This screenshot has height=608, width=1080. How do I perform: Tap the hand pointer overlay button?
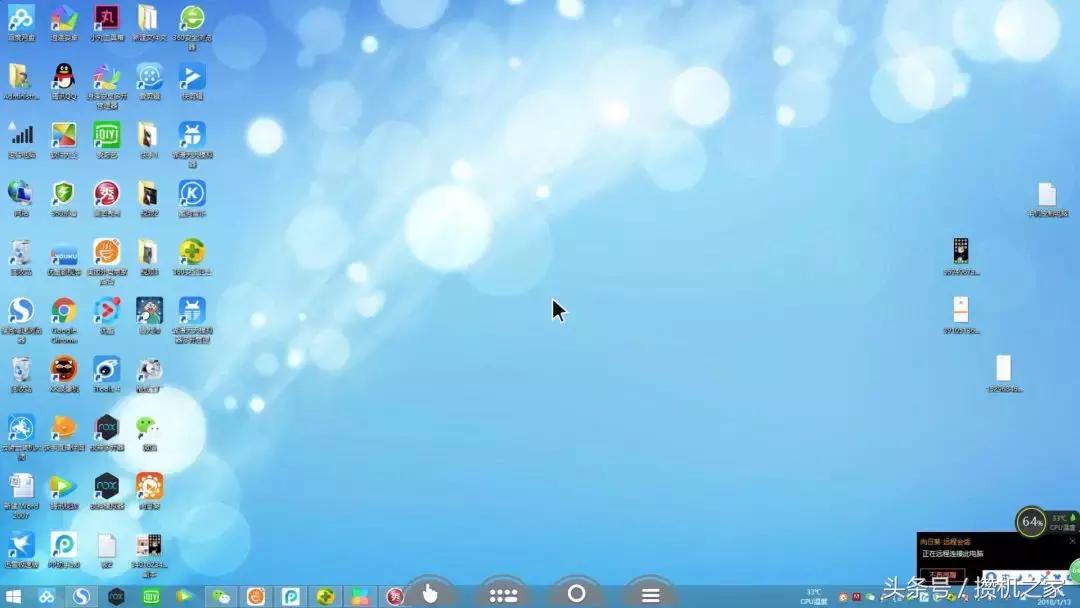(x=430, y=593)
